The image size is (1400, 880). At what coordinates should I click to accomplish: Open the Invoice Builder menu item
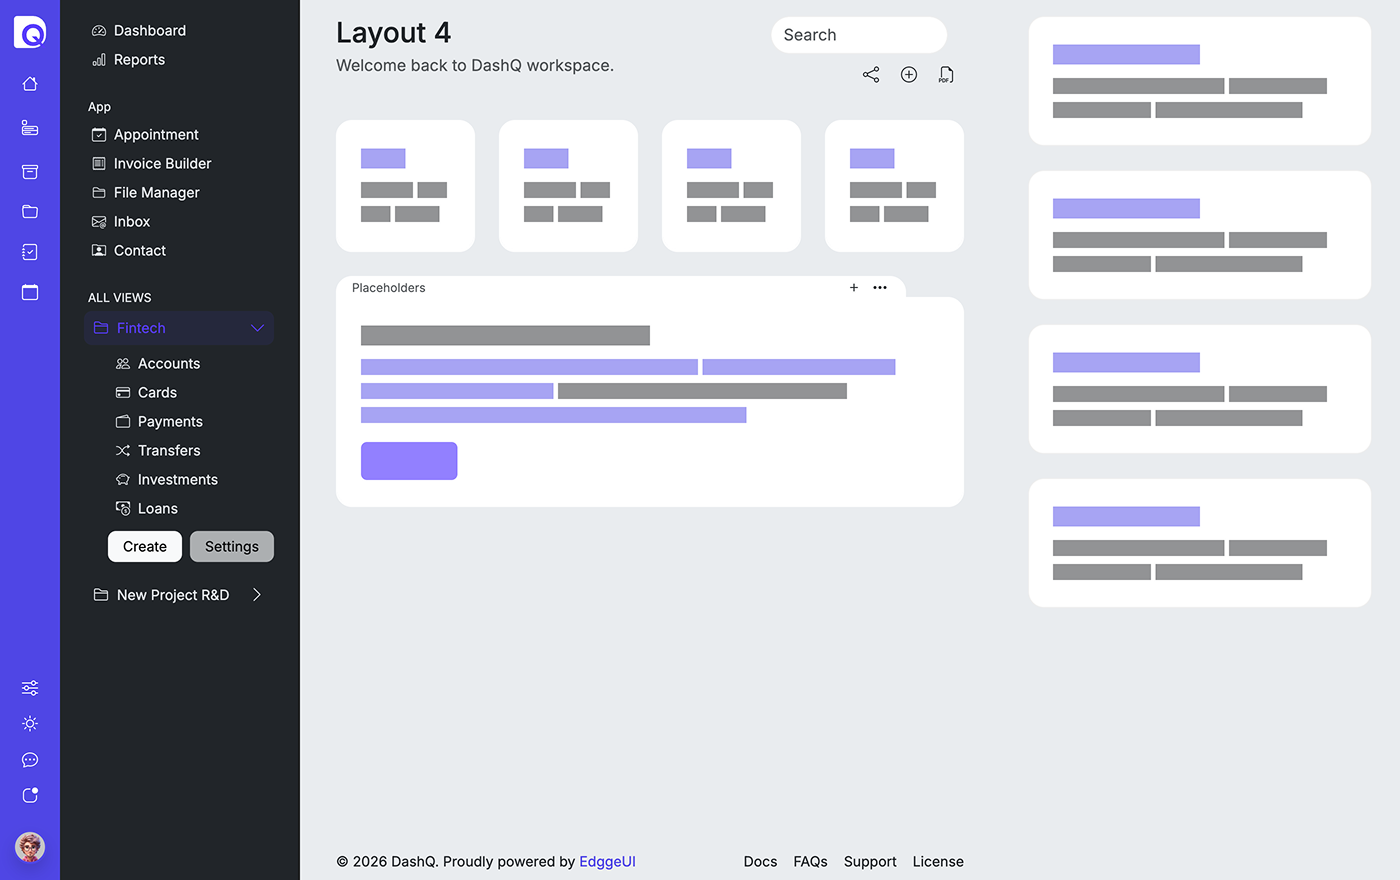(162, 163)
